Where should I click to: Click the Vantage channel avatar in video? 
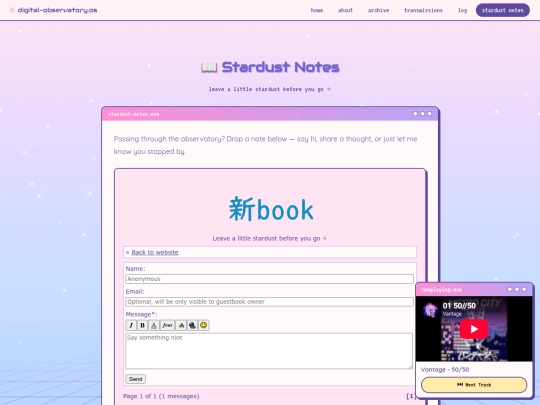coord(430,310)
